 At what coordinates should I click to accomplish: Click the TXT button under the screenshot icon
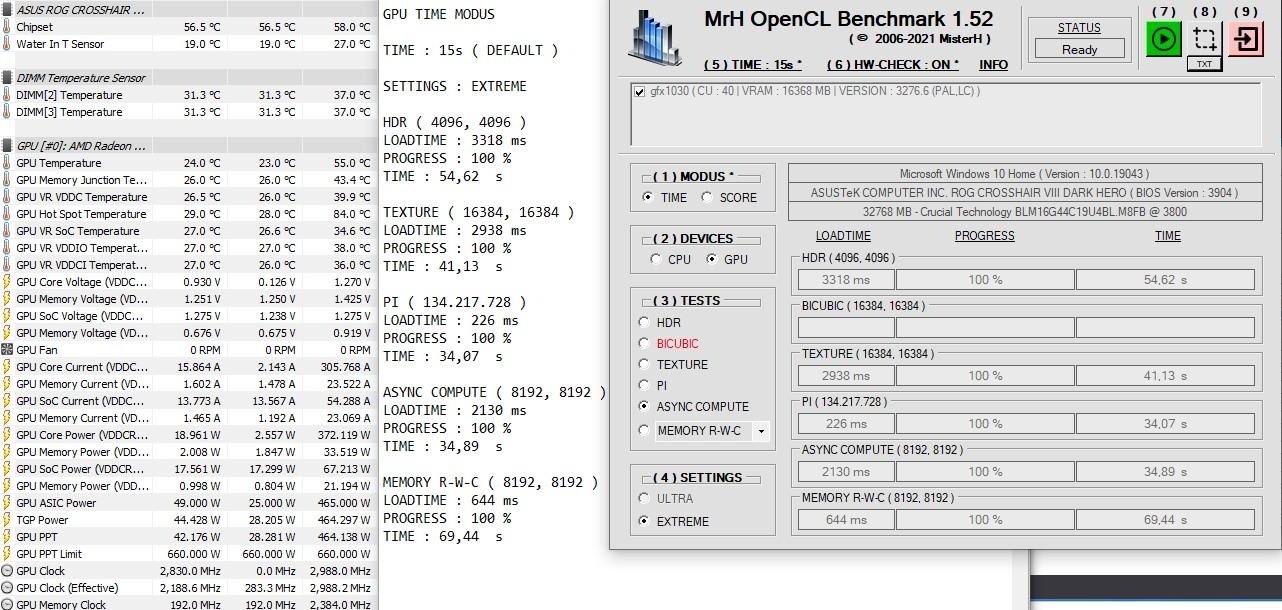click(1204, 64)
